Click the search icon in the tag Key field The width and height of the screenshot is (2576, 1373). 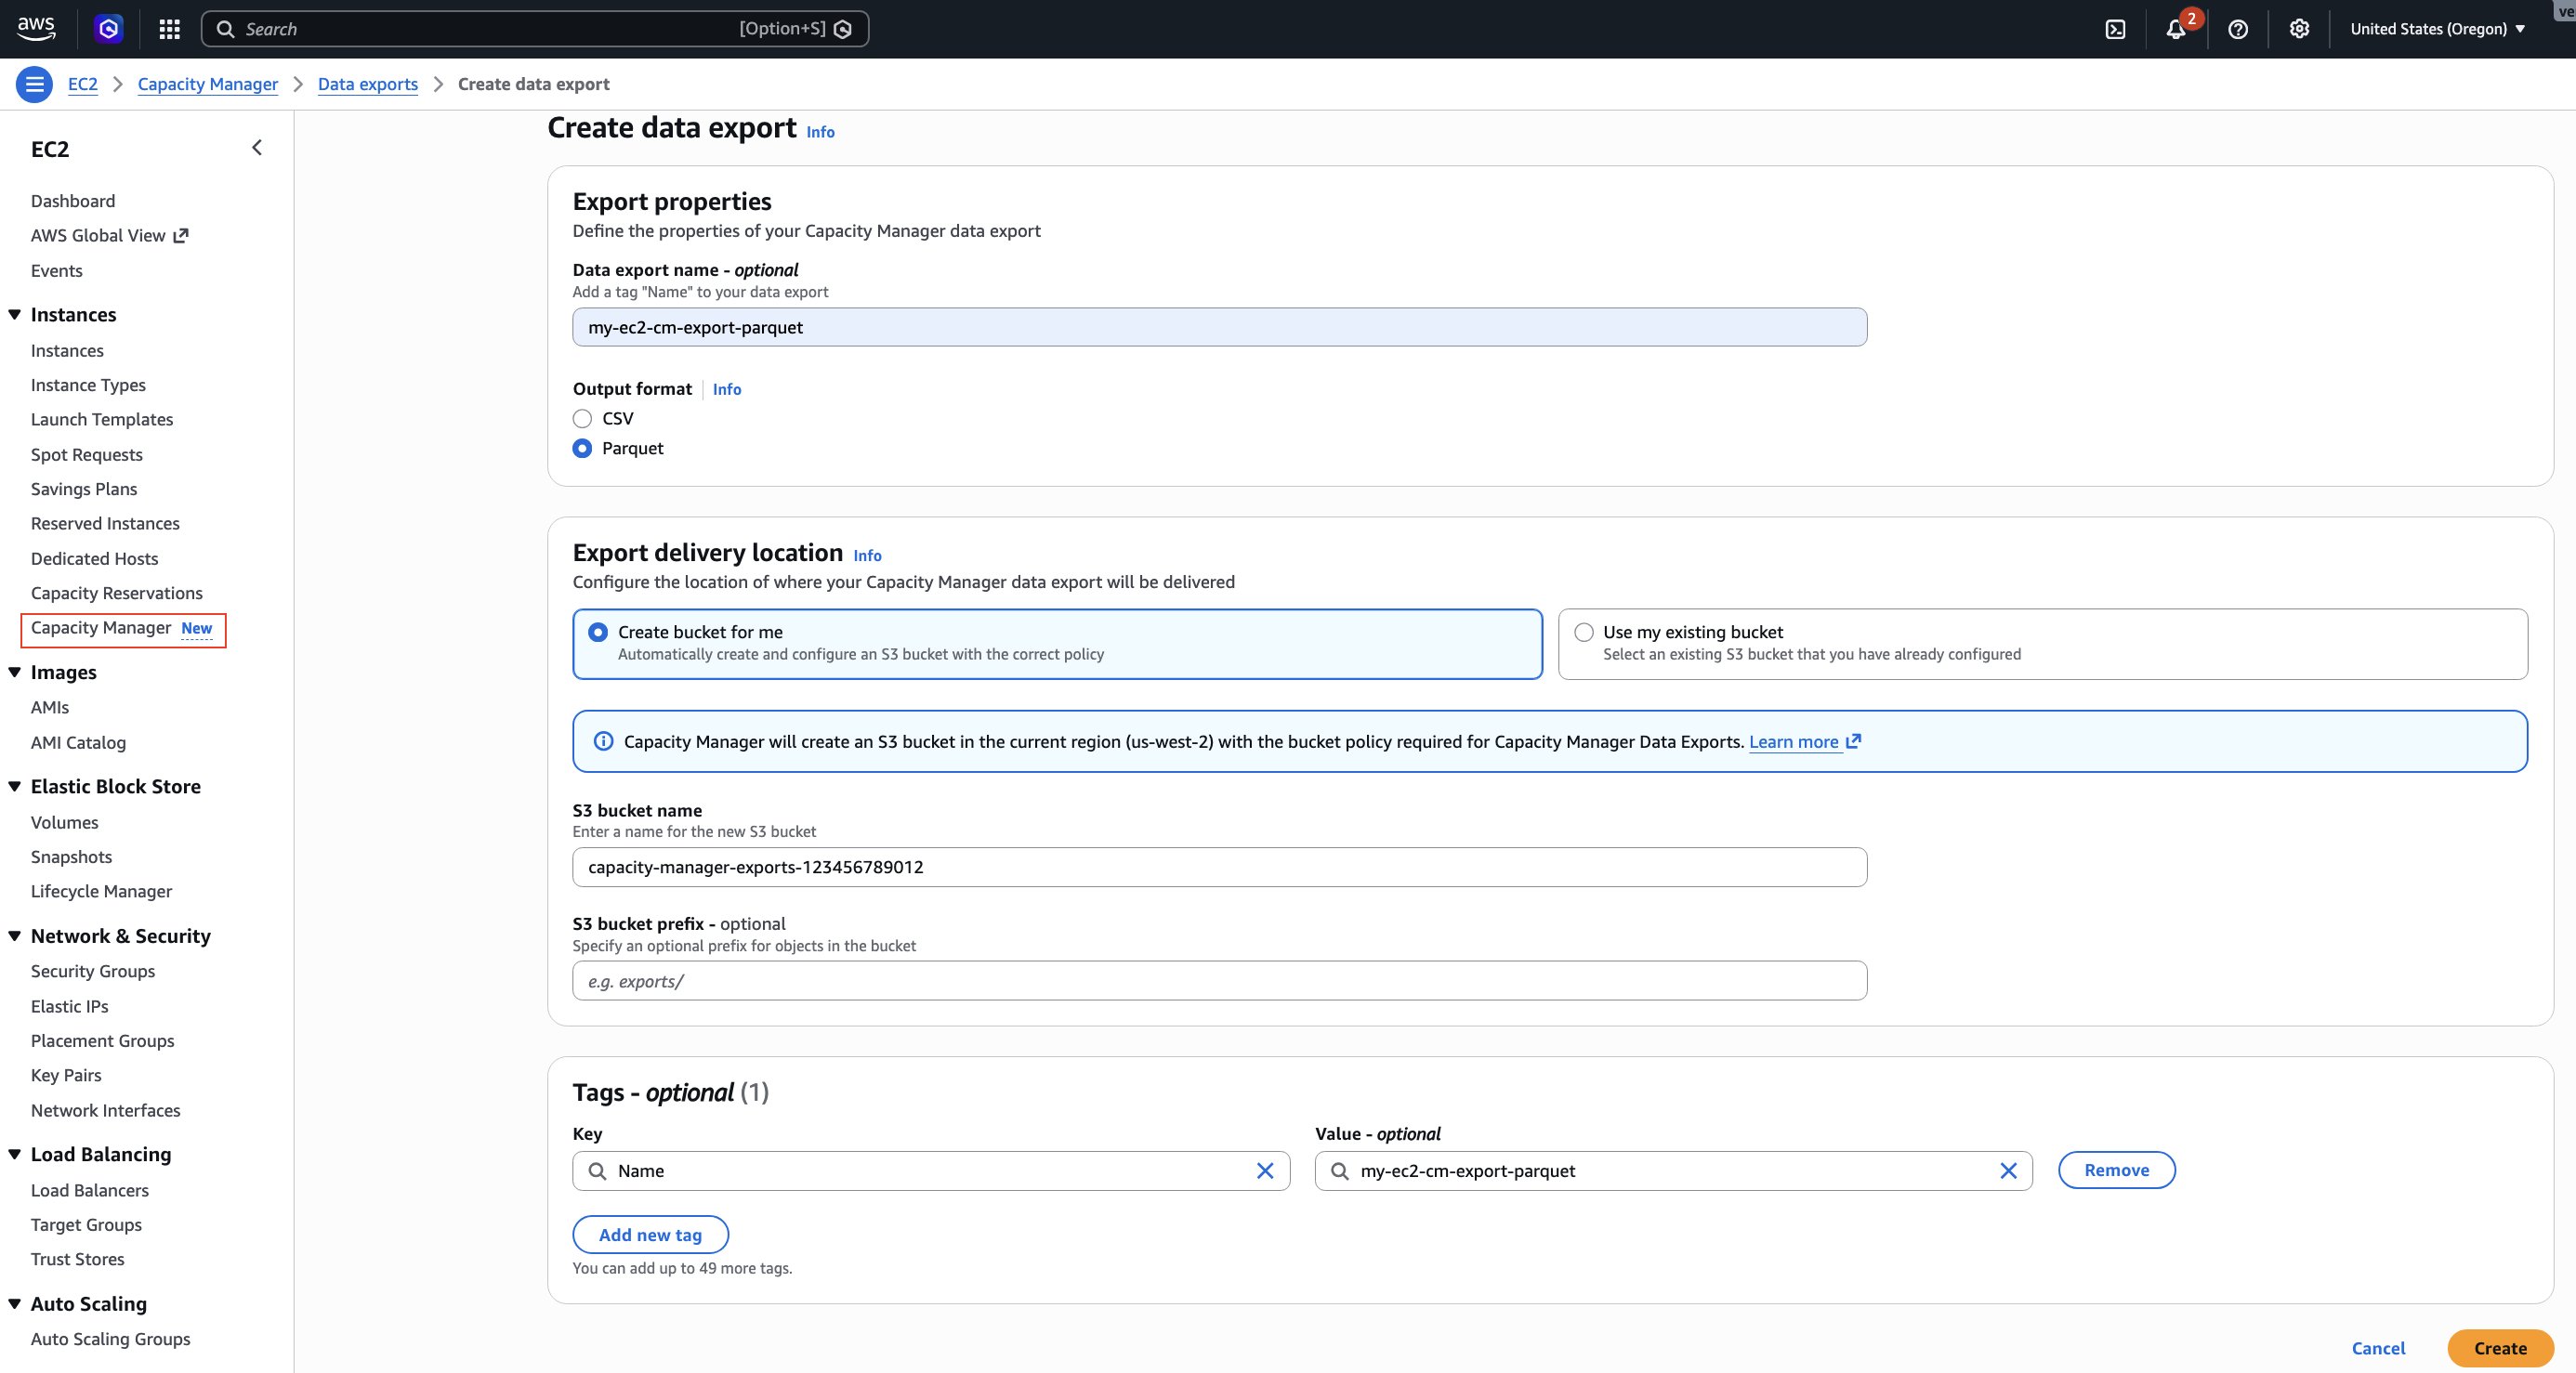pos(597,1171)
